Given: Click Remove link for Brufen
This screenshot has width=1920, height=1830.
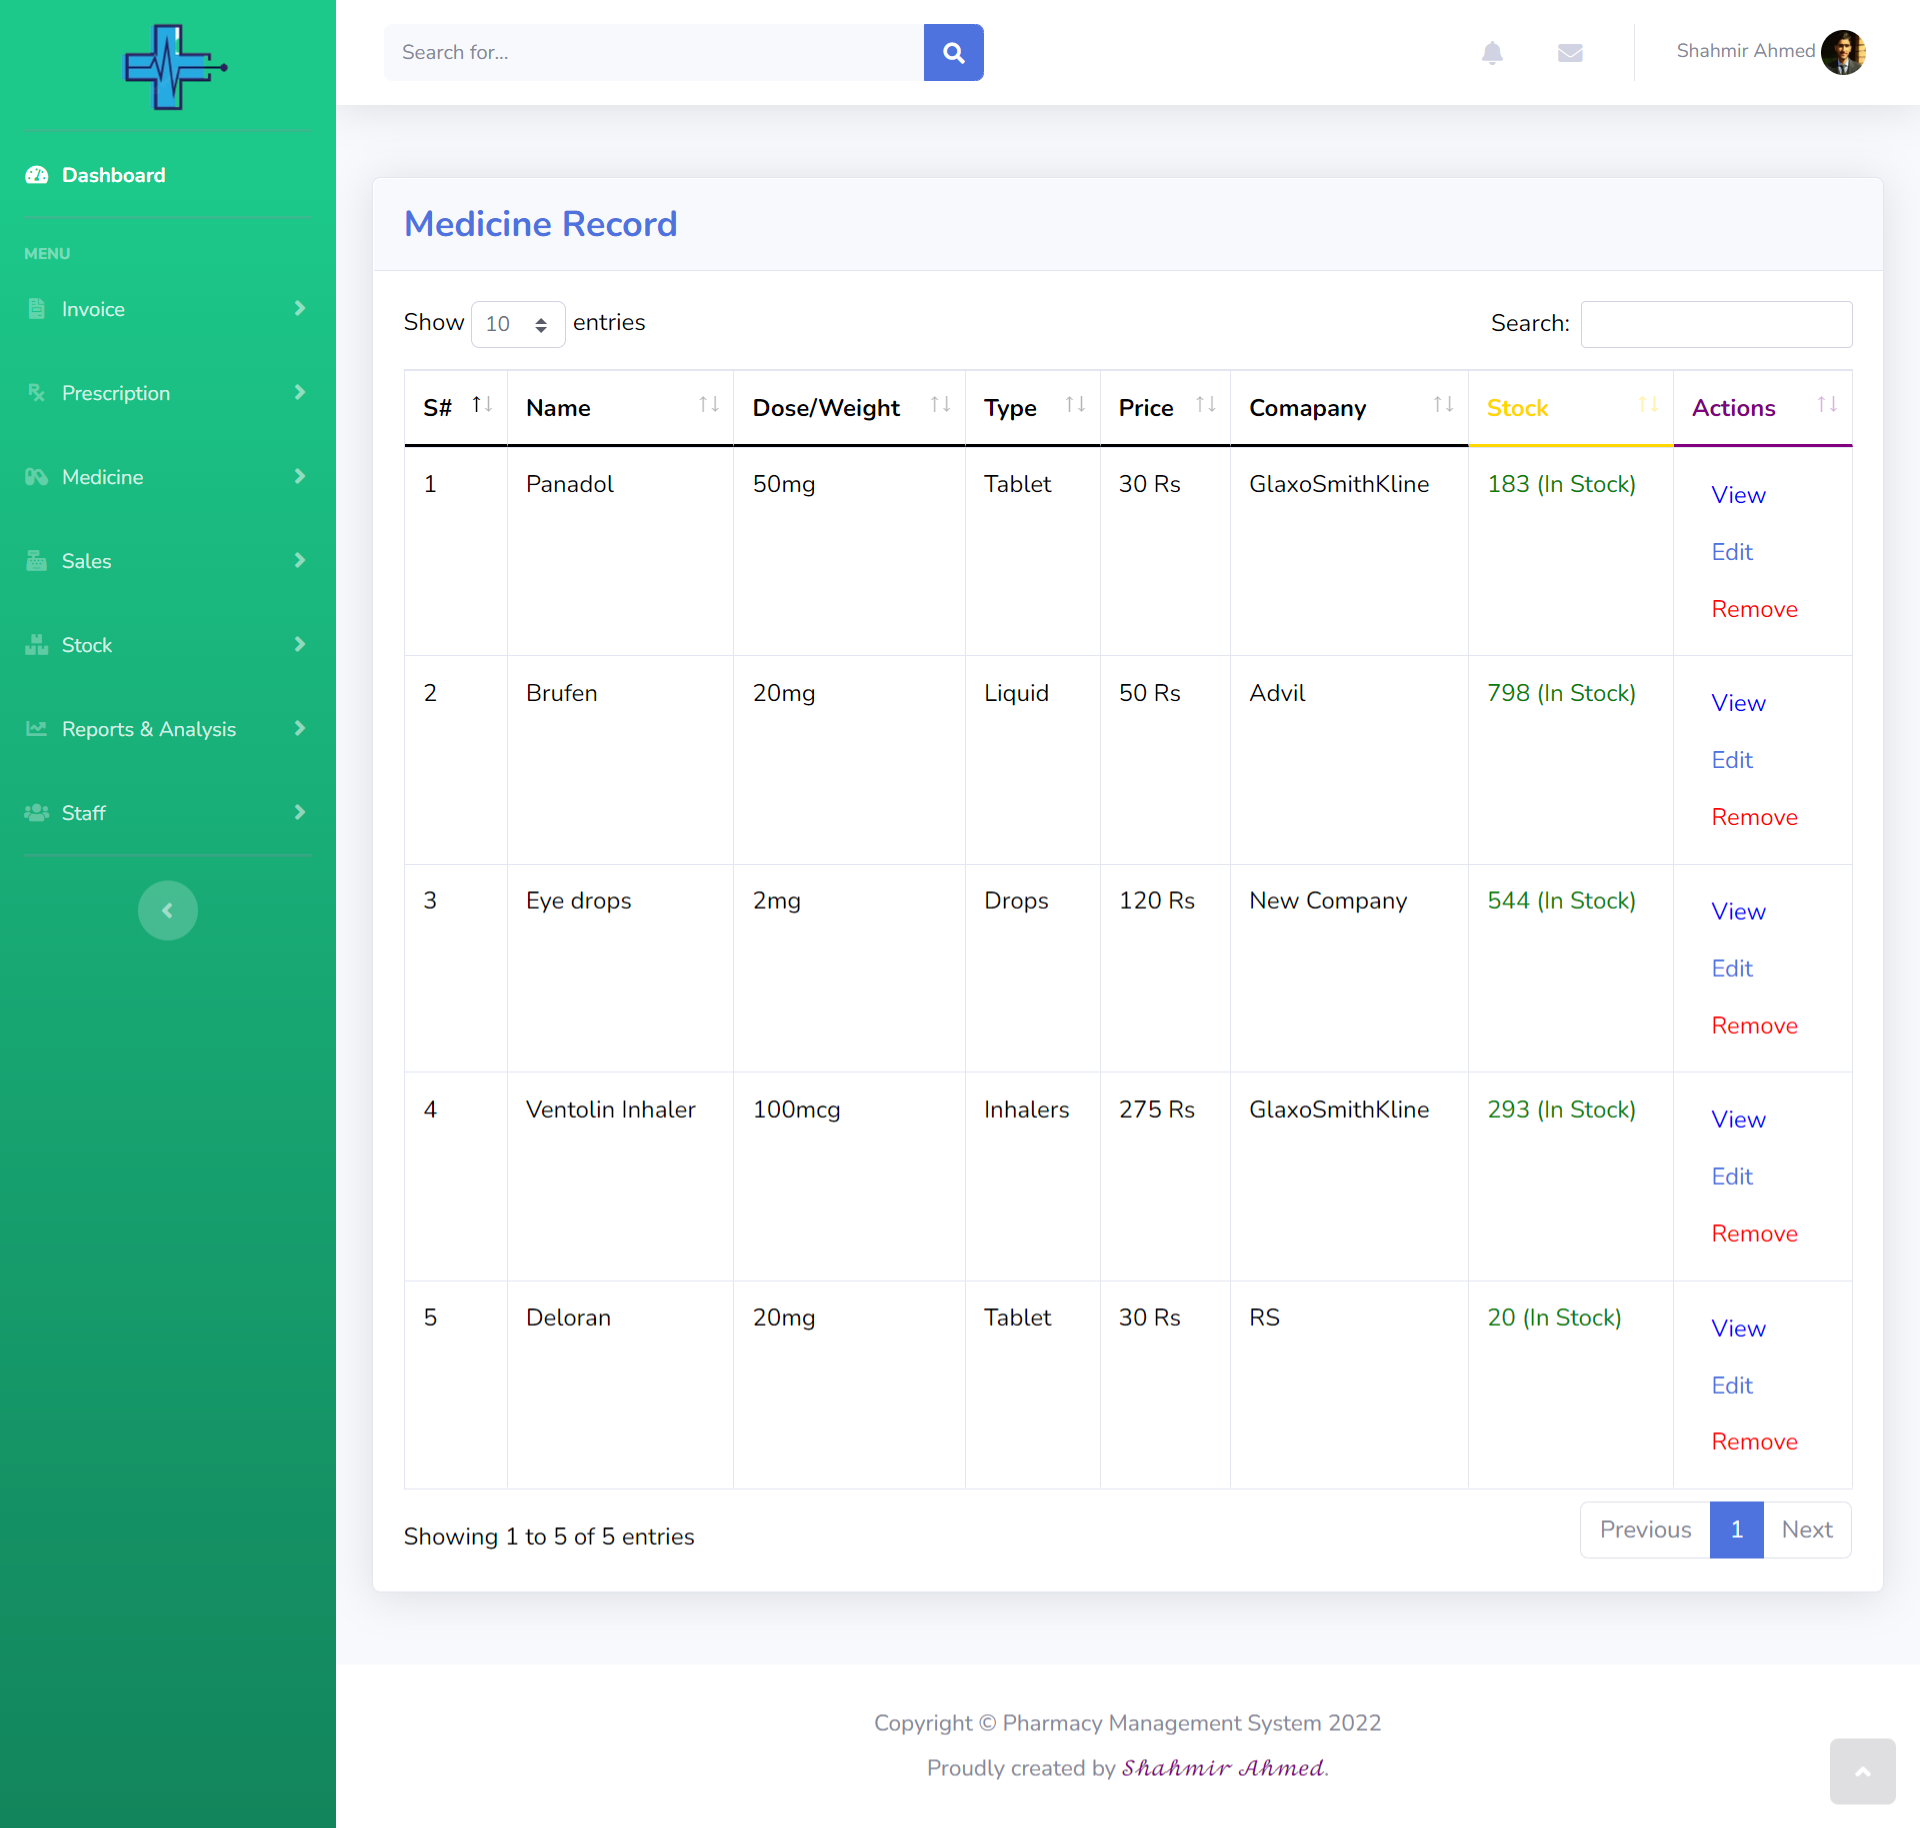Looking at the screenshot, I should tap(1754, 817).
